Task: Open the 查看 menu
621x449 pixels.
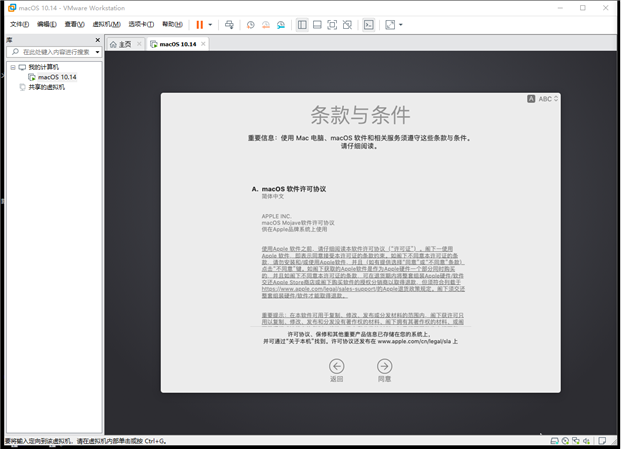Action: click(74, 25)
